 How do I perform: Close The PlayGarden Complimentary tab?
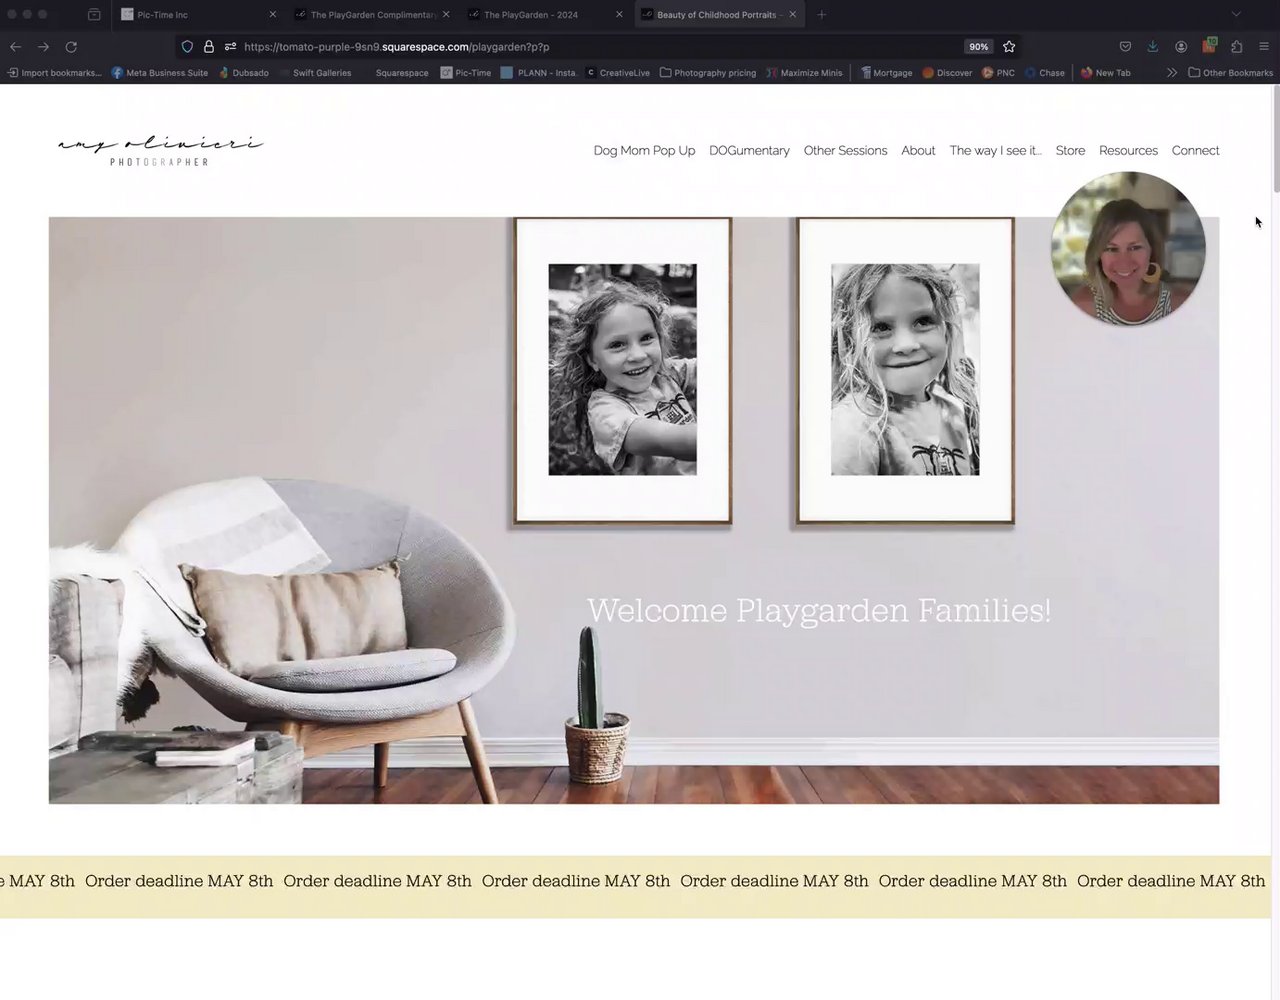pos(446,15)
